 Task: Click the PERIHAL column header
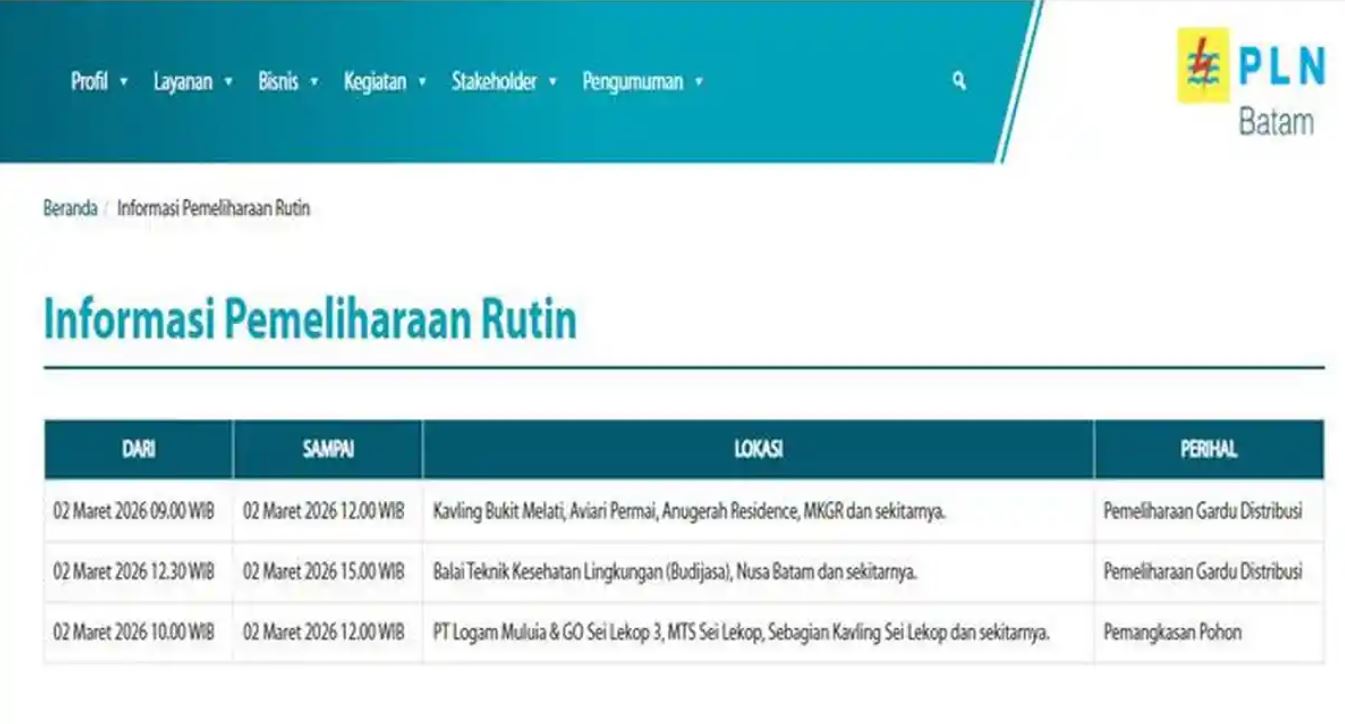1208,450
